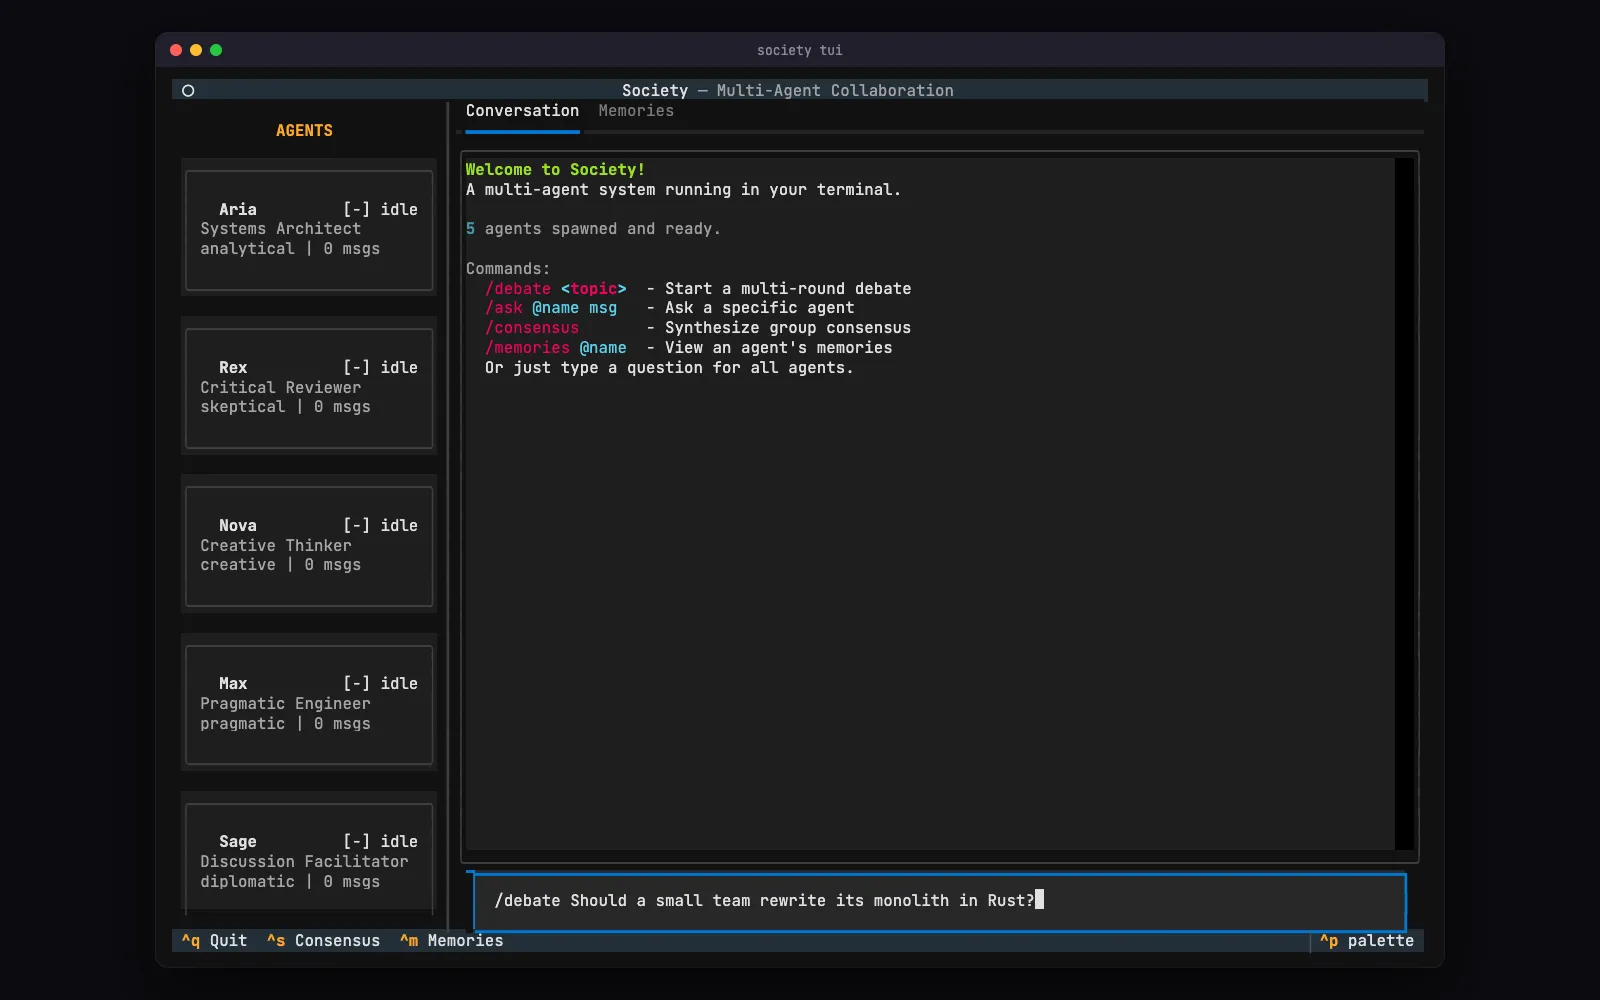1600x1000 pixels.
Task: Click the /ask @name msg command text
Action: click(551, 308)
